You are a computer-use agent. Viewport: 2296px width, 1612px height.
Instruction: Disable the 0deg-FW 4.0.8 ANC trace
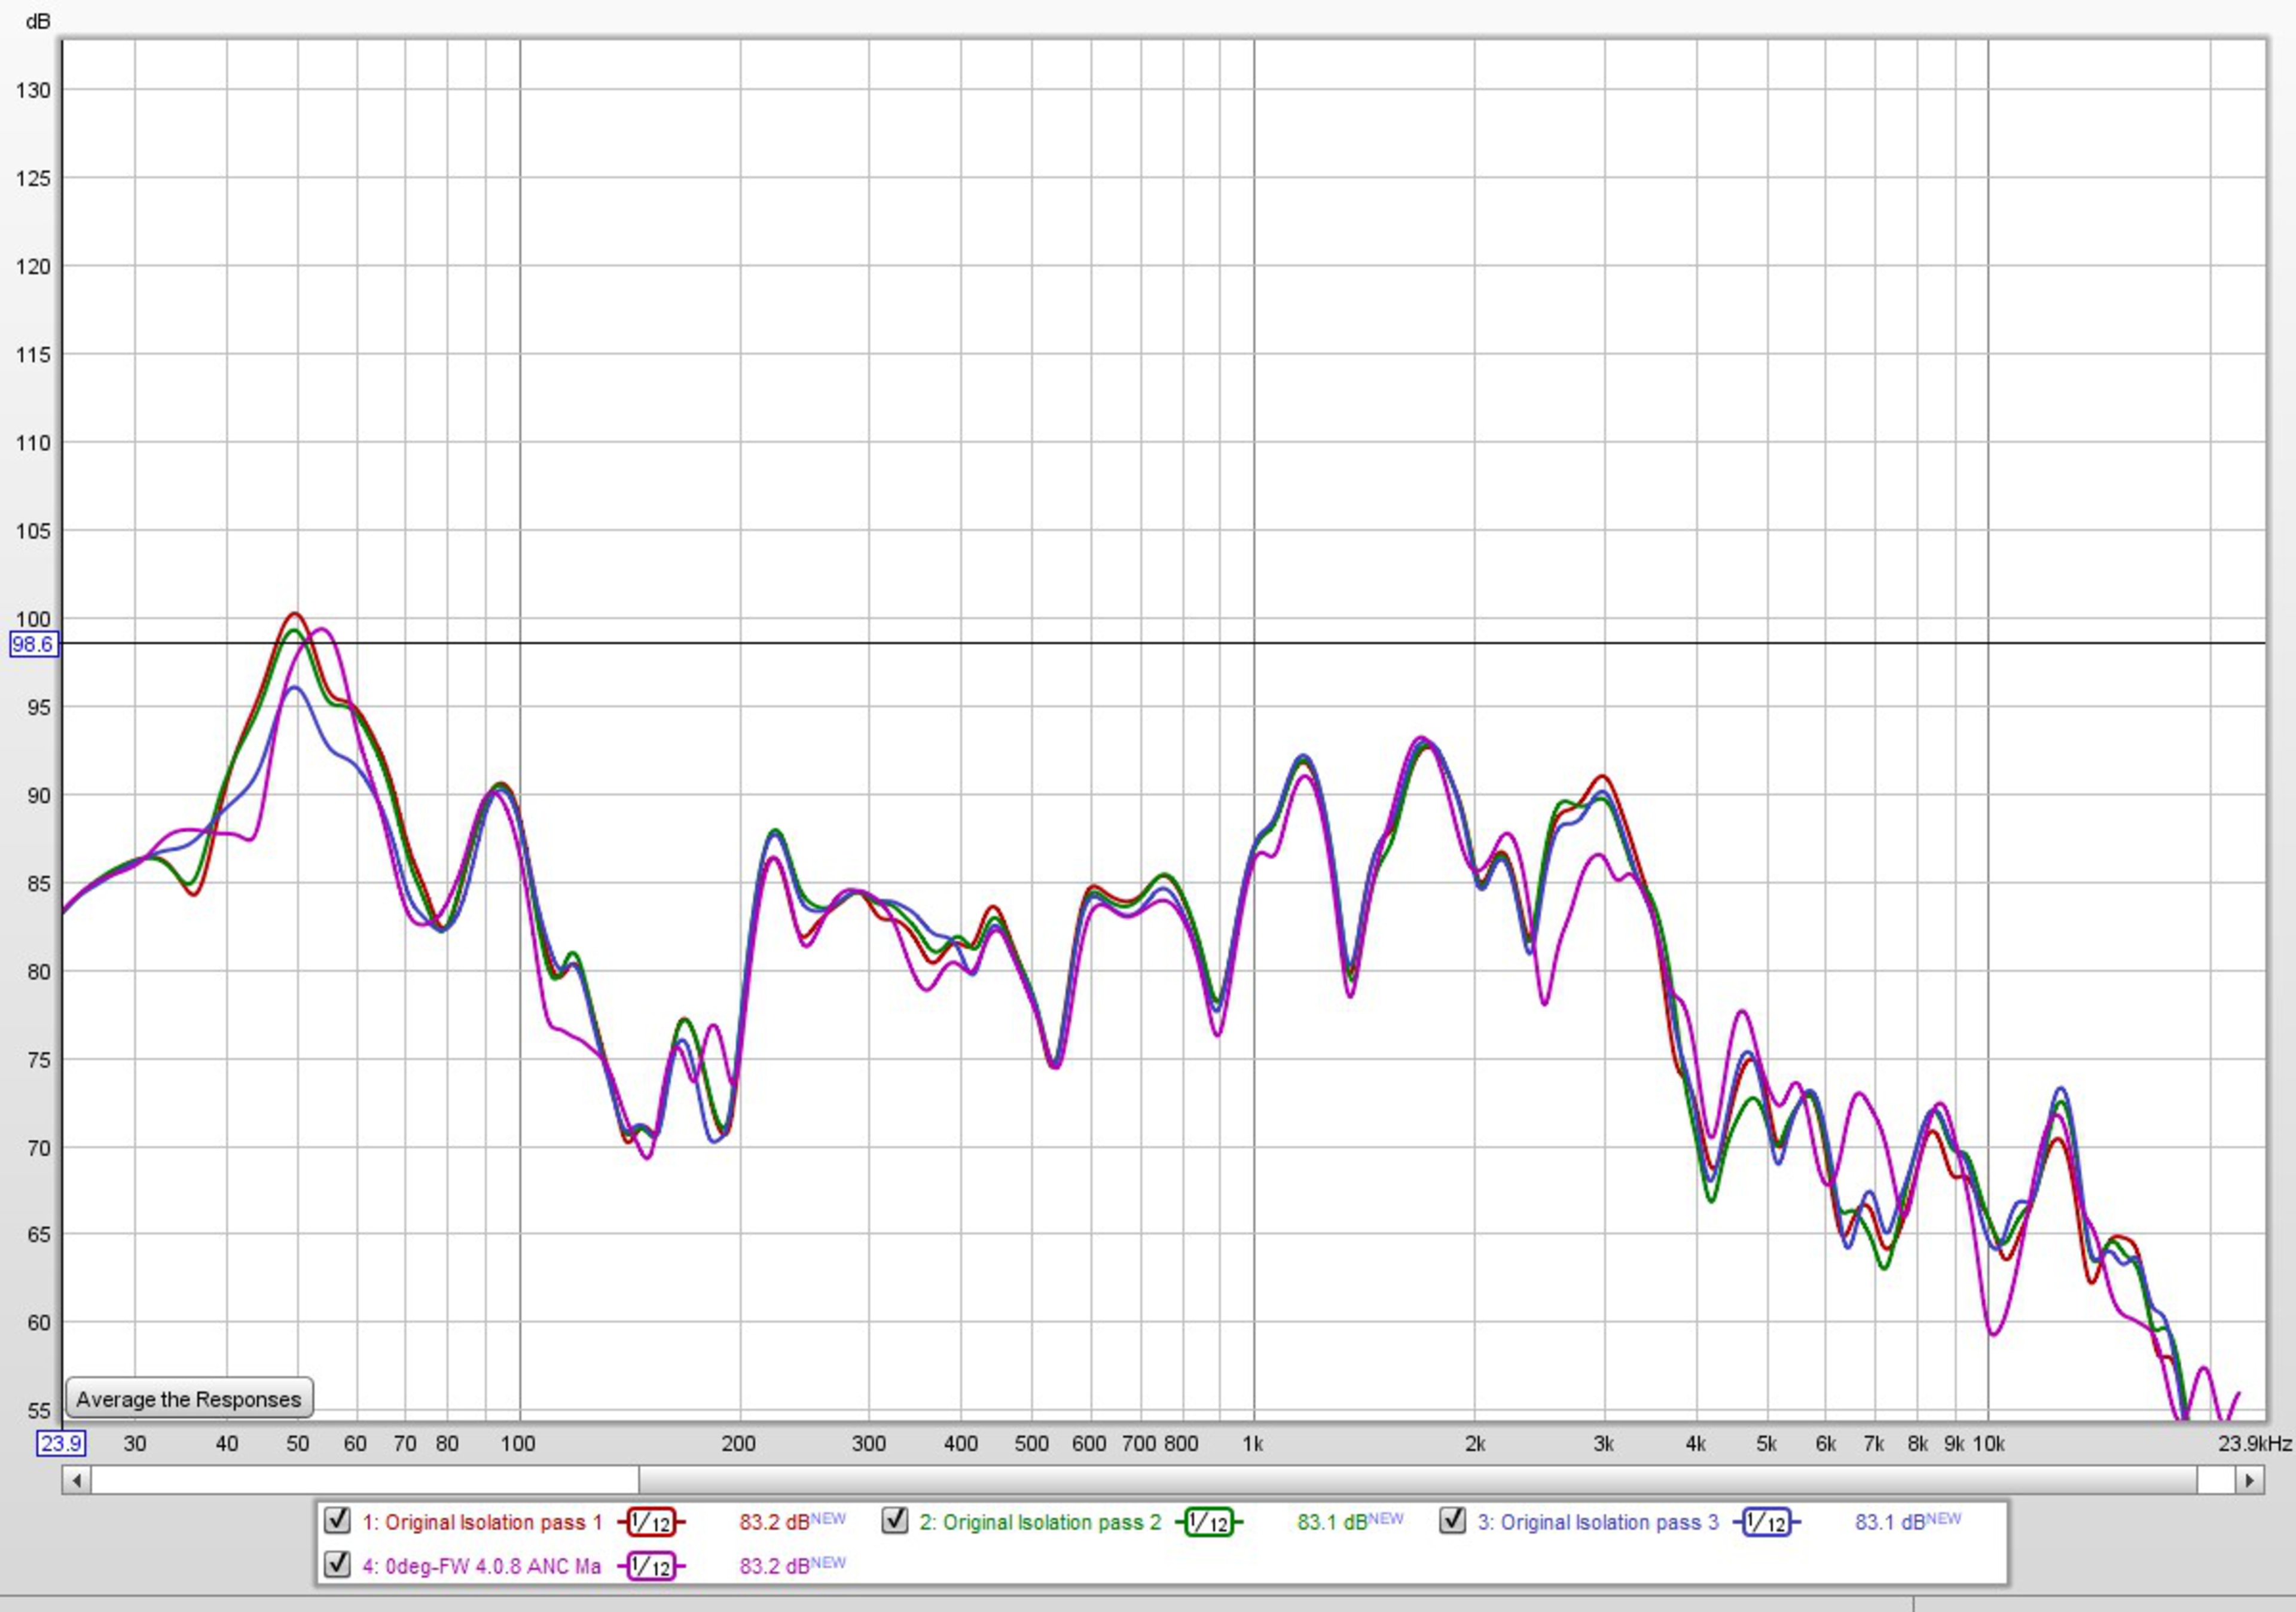coord(338,1564)
